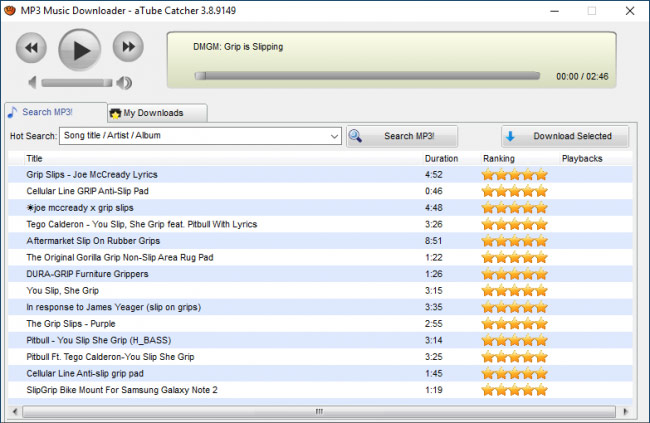The width and height of the screenshot is (650, 423).
Task: Select 'joe mccready x grip slips' row
Action: pyautogui.click(x=320, y=208)
